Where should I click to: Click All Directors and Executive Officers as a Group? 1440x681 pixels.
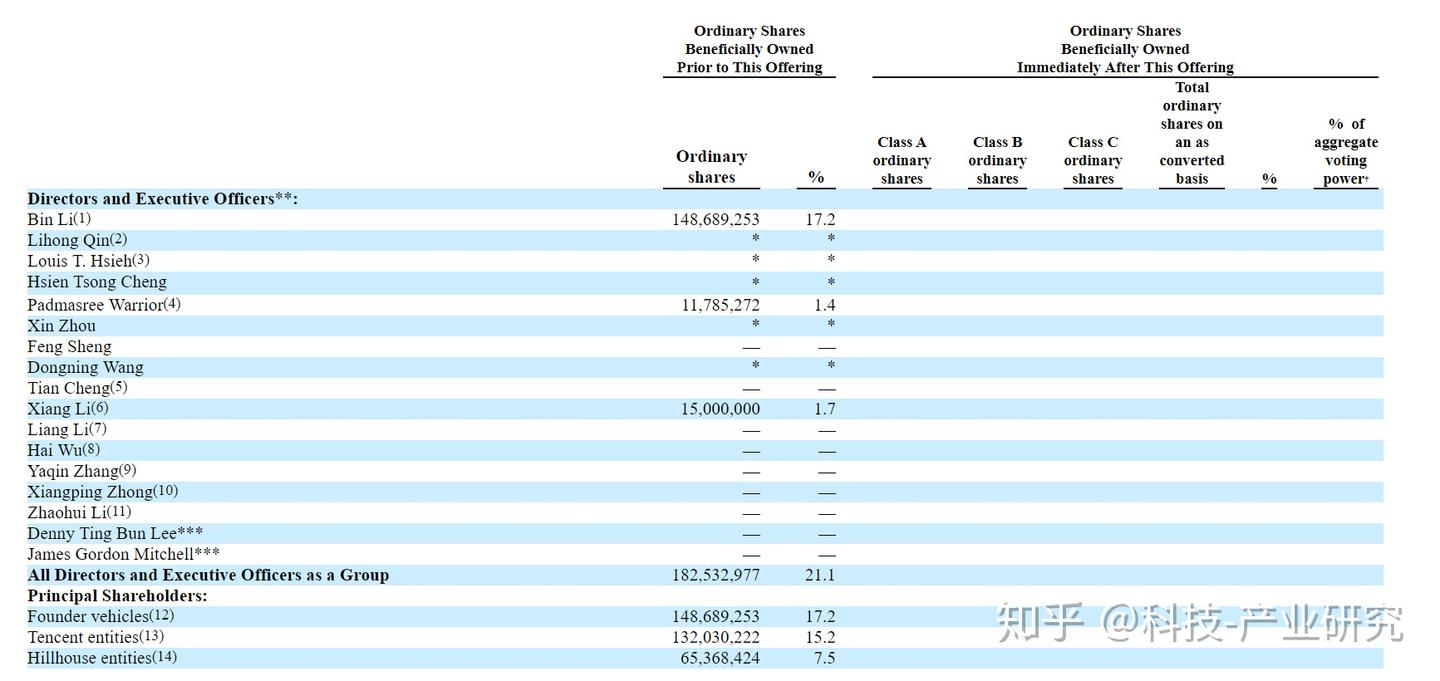coord(208,575)
